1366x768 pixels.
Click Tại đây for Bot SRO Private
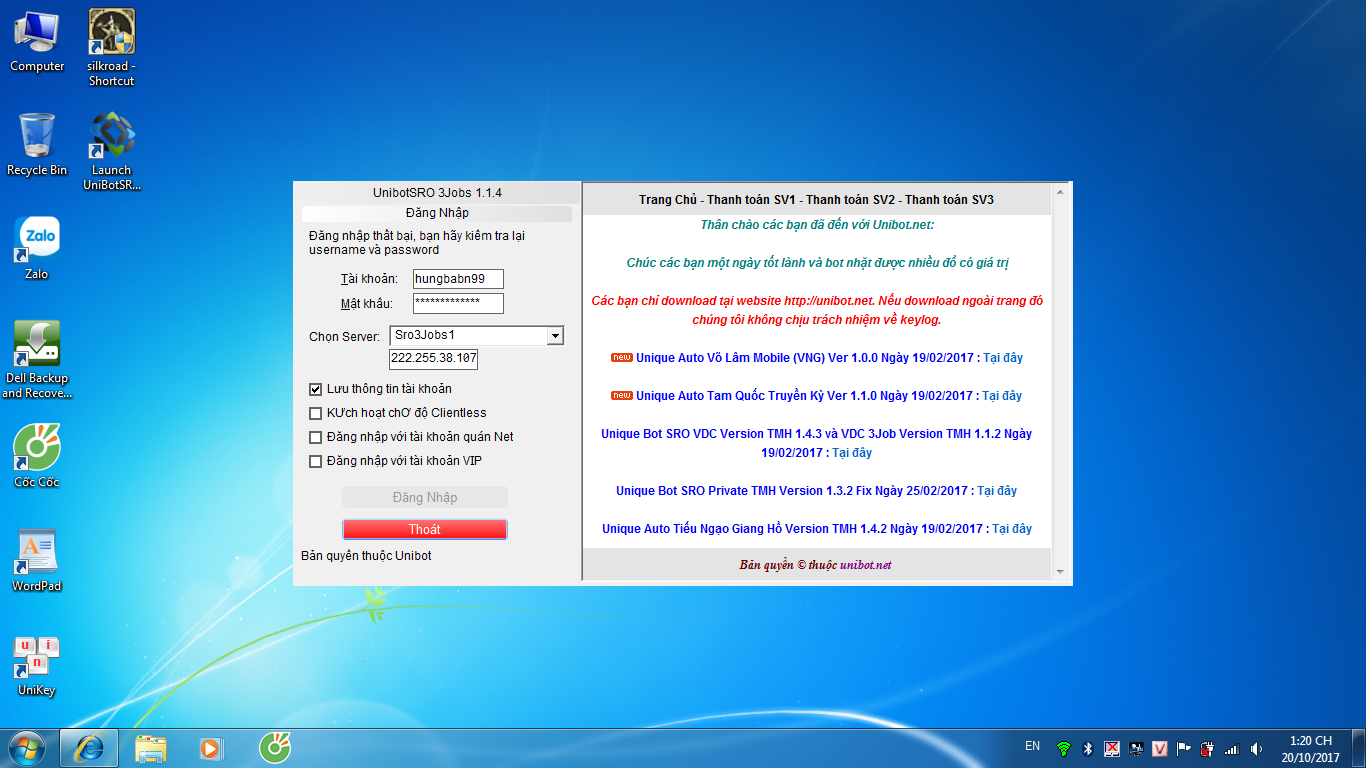(x=997, y=491)
